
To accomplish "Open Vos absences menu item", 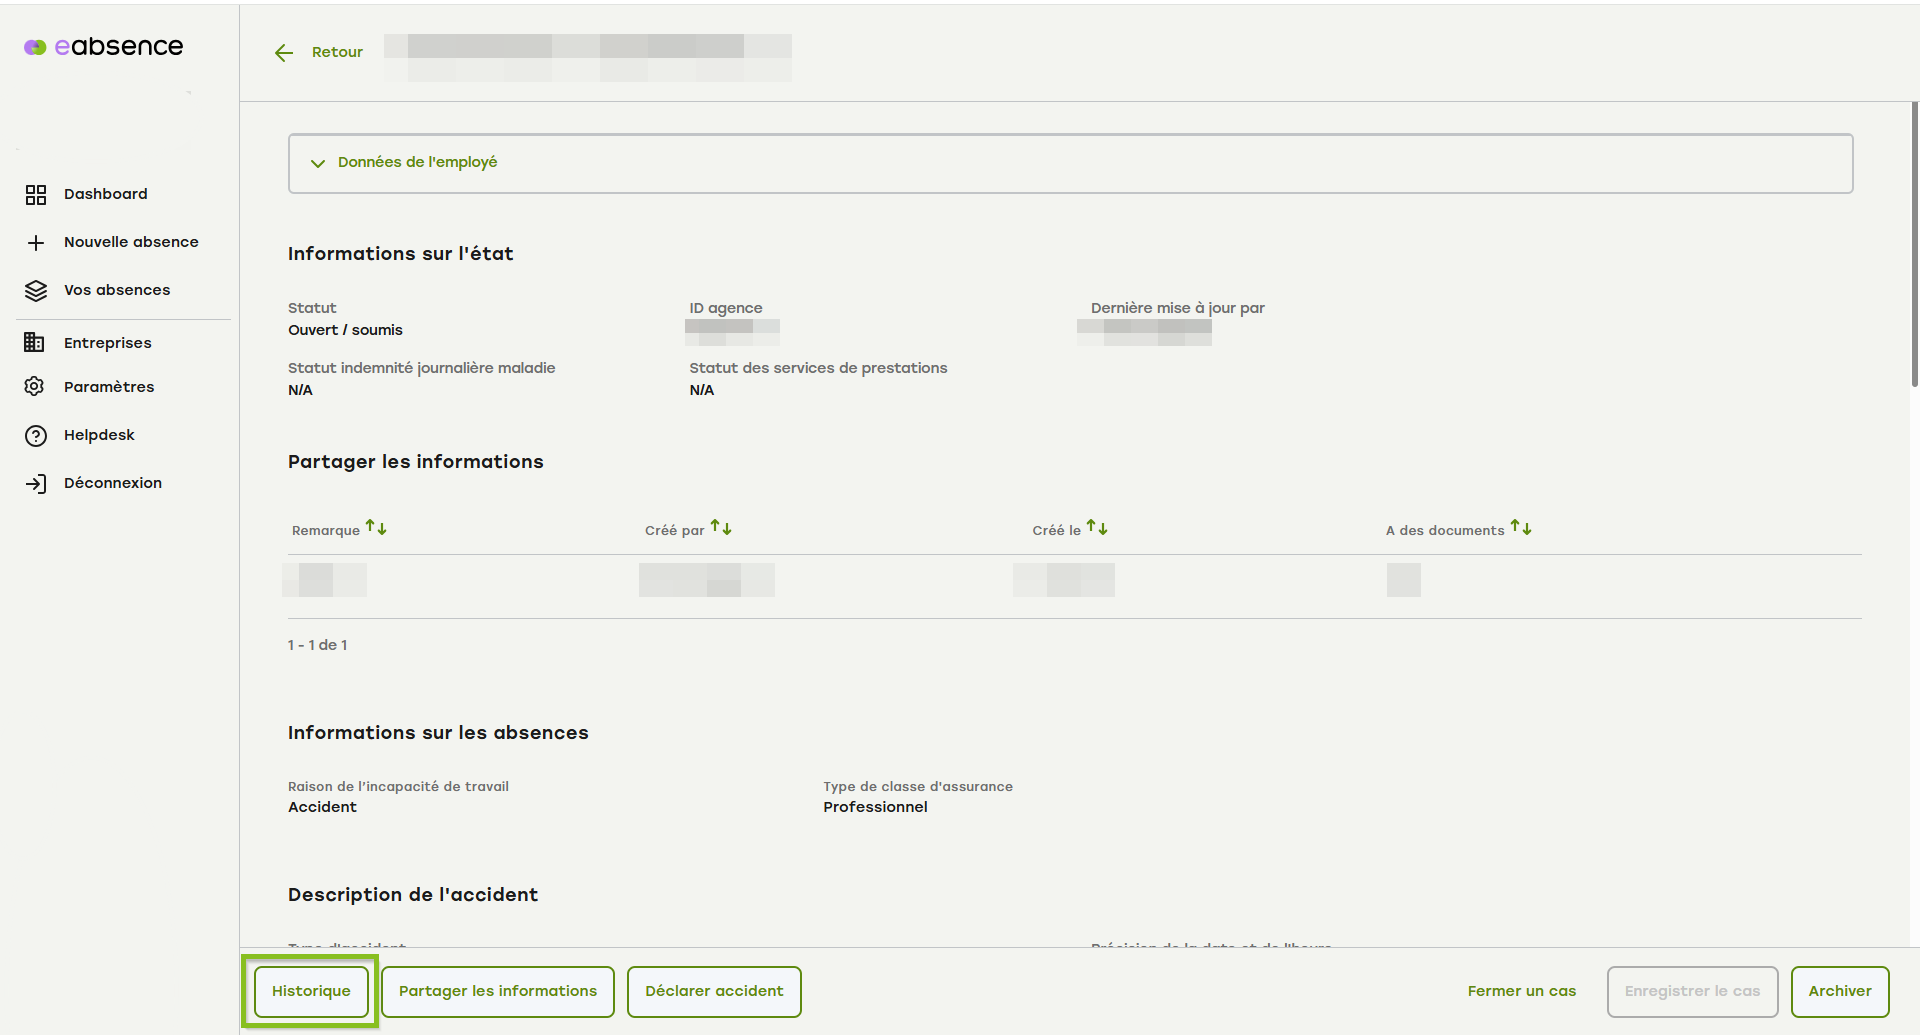I will (x=117, y=290).
